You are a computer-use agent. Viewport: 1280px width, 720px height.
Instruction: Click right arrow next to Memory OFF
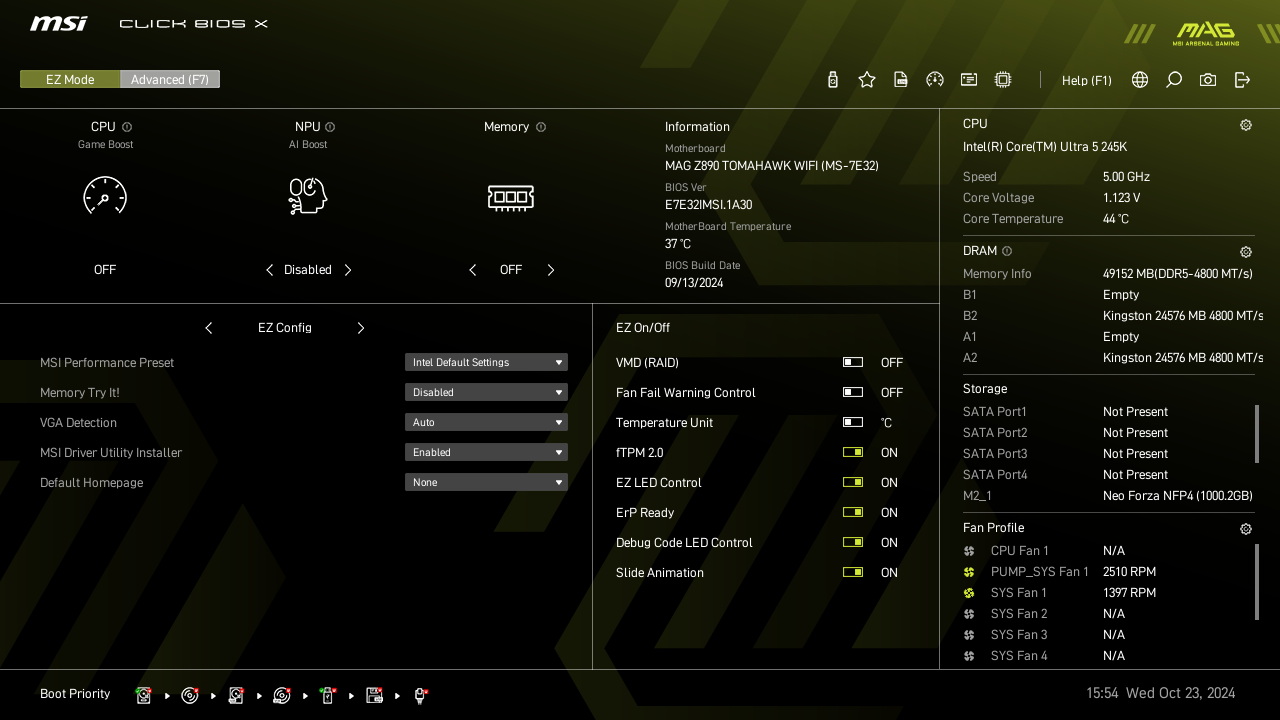pos(551,270)
